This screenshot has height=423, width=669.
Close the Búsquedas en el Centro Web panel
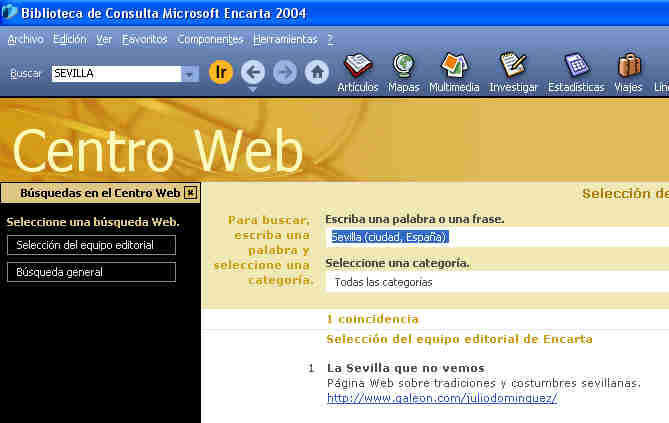[191, 193]
